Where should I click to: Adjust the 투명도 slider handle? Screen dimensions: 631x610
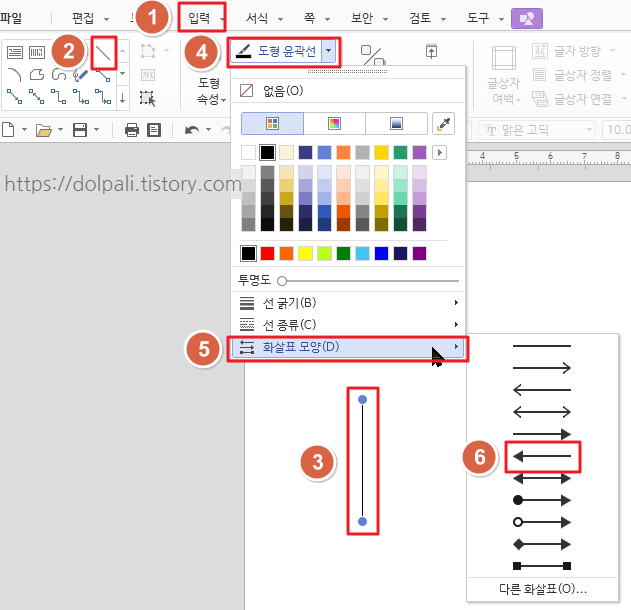click(282, 281)
